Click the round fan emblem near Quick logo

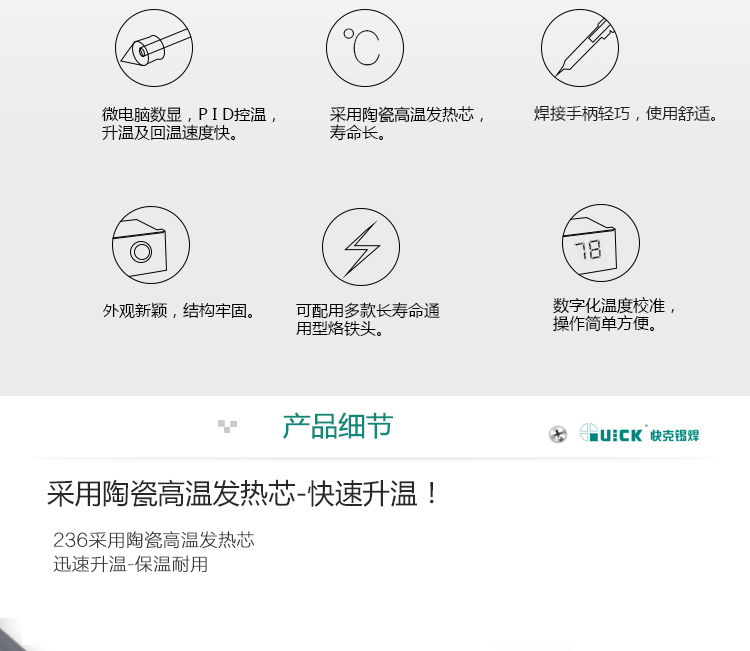[558, 434]
